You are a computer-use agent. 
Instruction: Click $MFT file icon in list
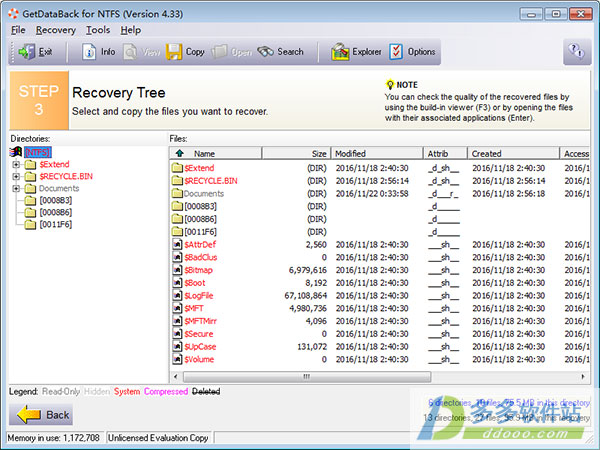pyautogui.click(x=177, y=308)
